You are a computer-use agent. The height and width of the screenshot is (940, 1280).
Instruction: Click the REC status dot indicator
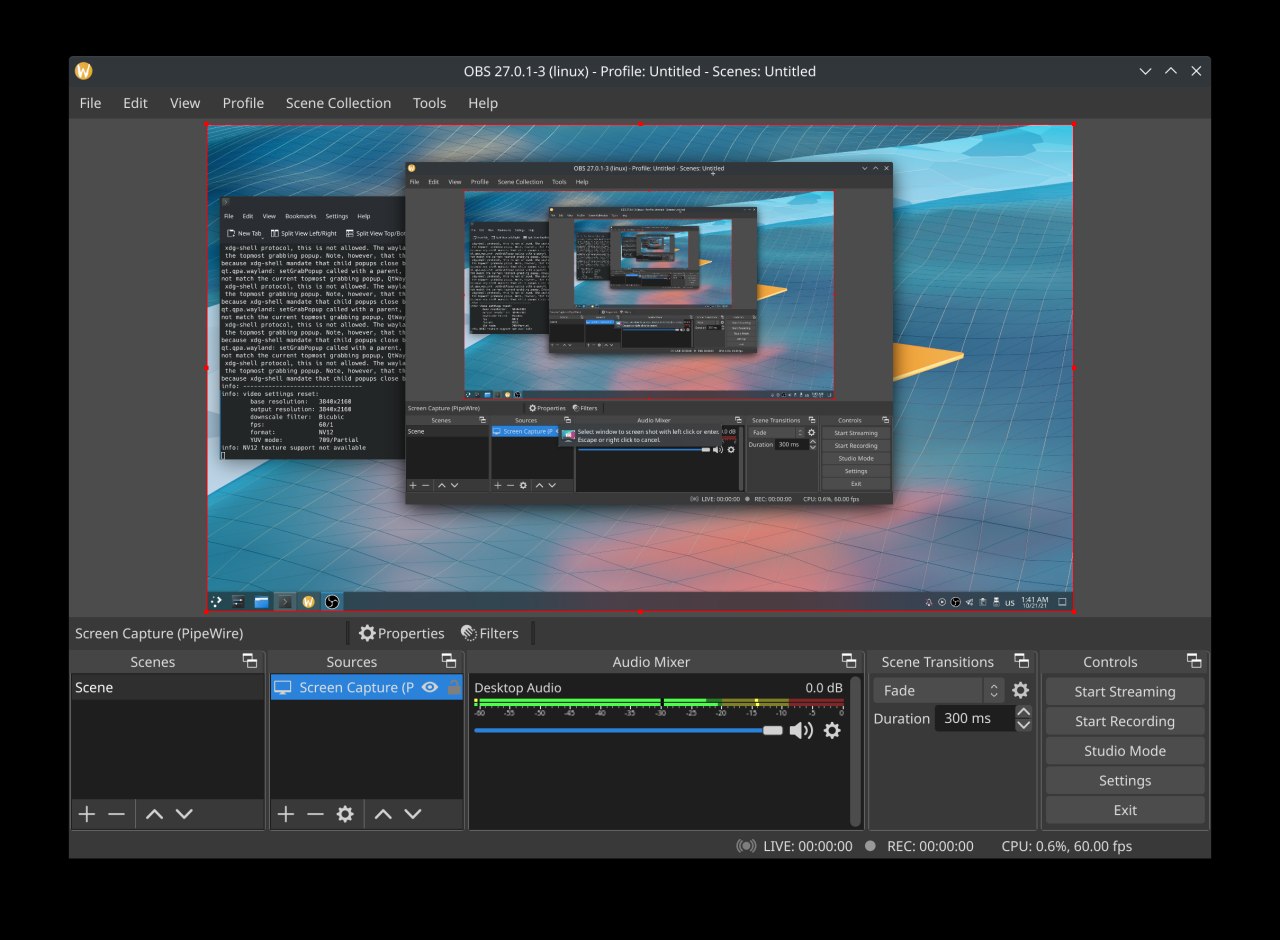pyautogui.click(x=870, y=846)
